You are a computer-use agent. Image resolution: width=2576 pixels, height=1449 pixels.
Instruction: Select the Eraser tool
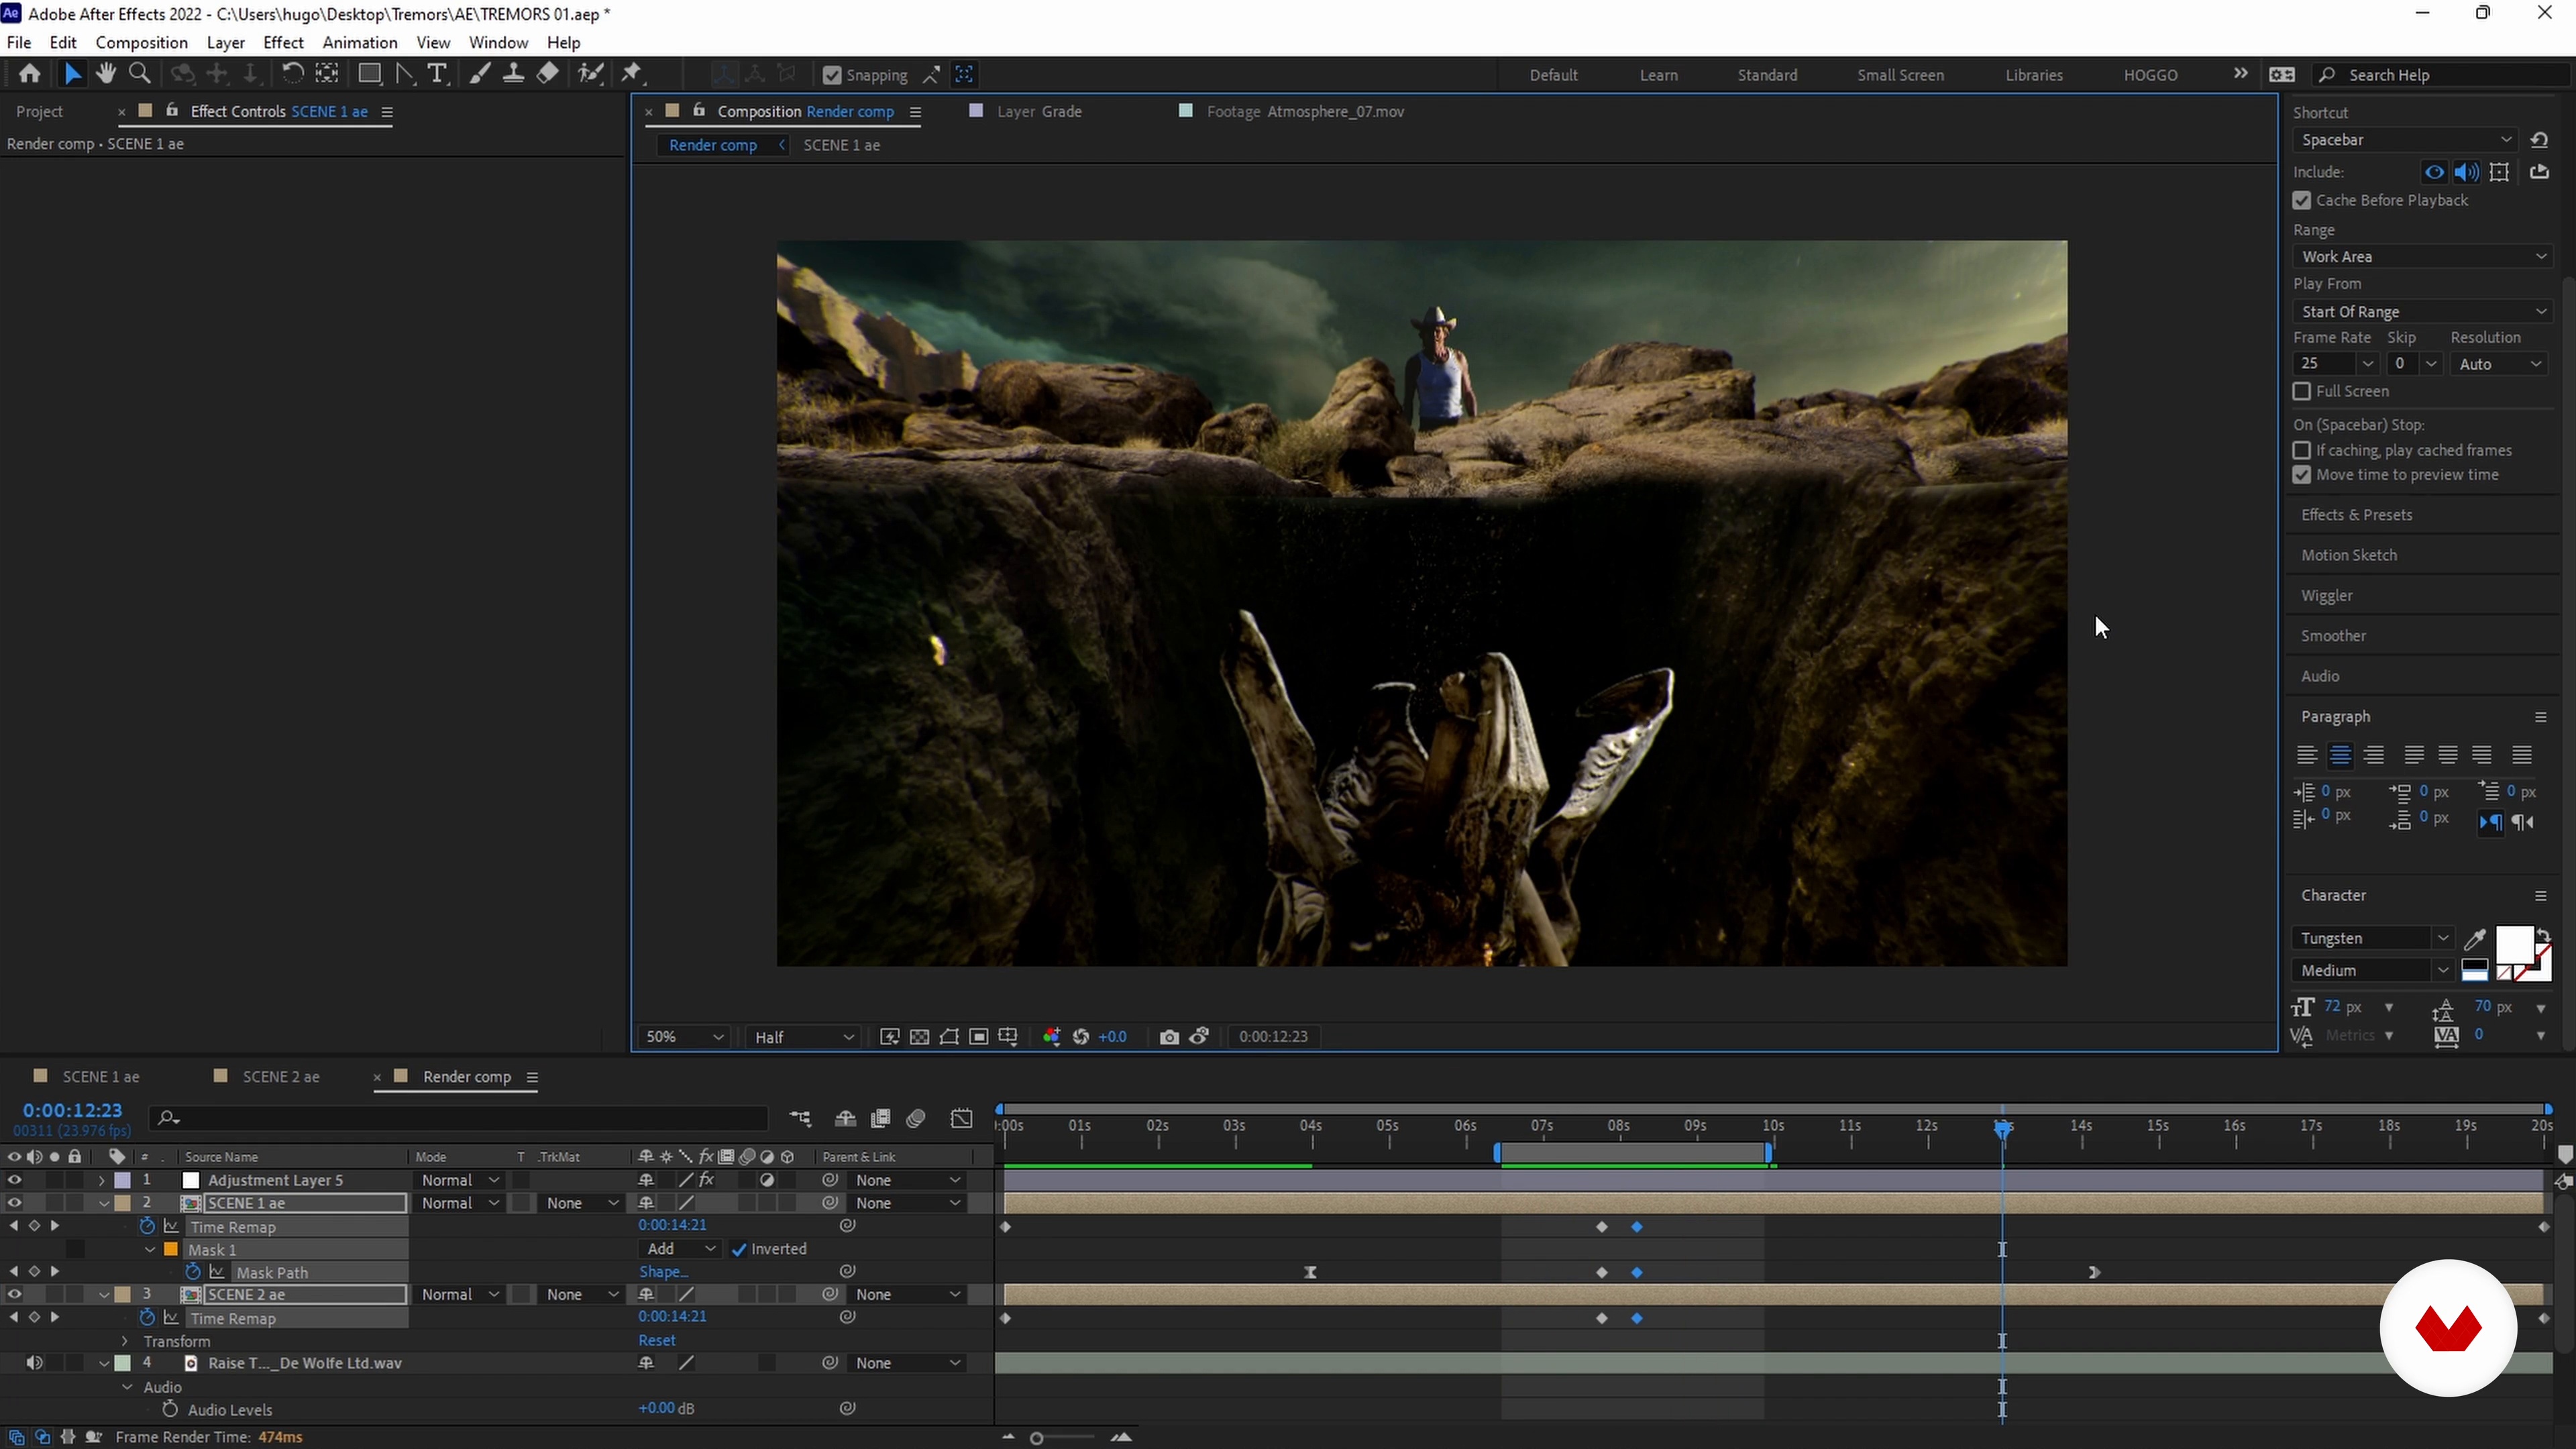point(547,74)
